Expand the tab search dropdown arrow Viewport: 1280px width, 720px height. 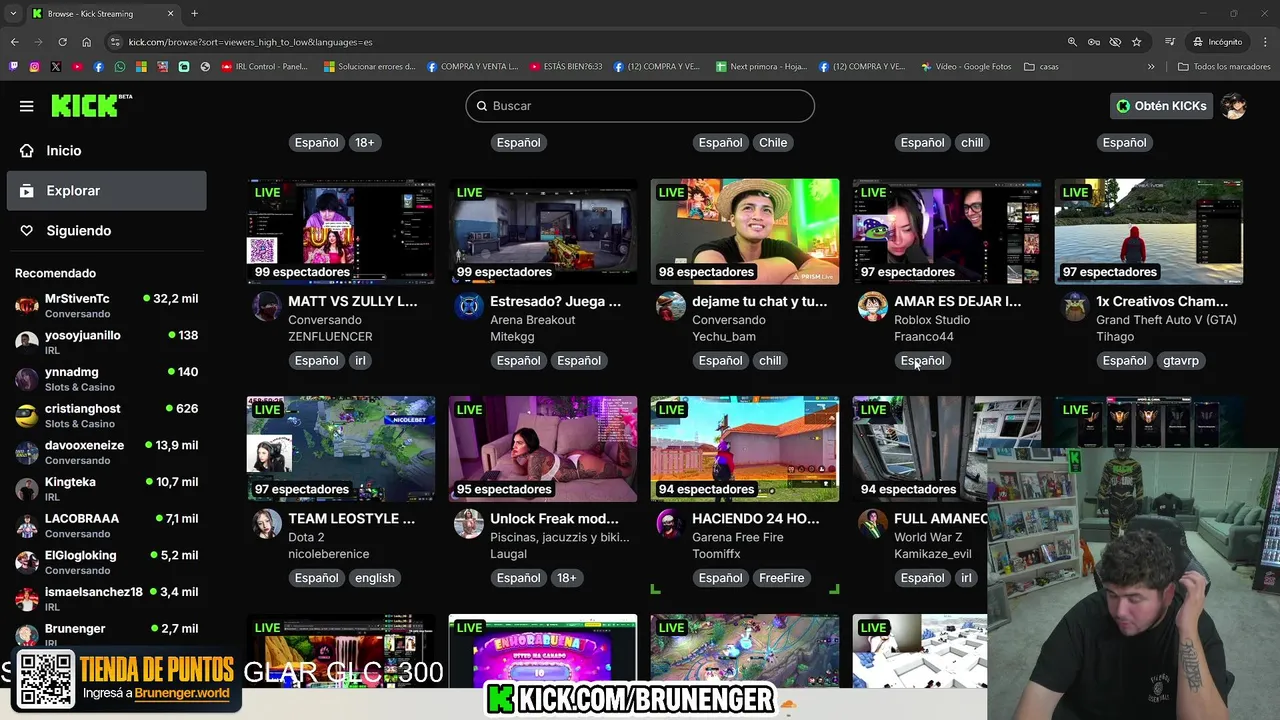(x=13, y=14)
